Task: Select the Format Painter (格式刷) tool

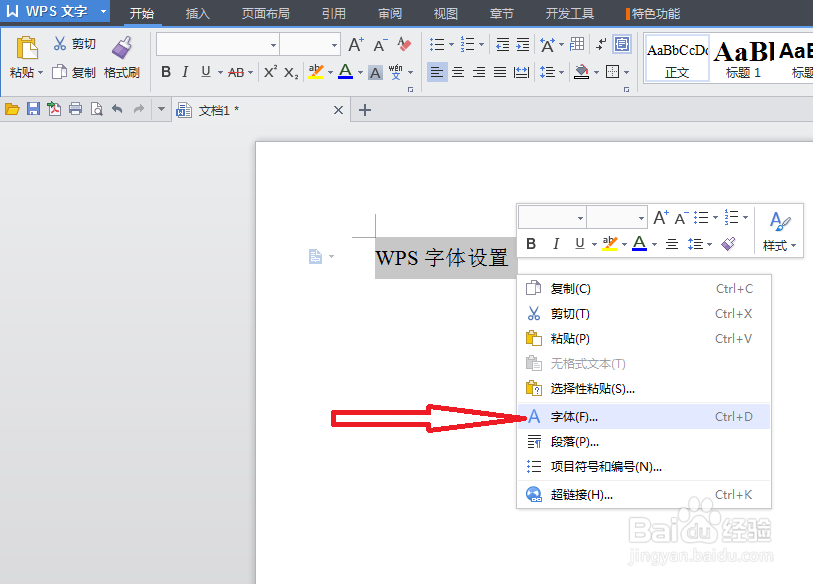Action: pos(122,57)
